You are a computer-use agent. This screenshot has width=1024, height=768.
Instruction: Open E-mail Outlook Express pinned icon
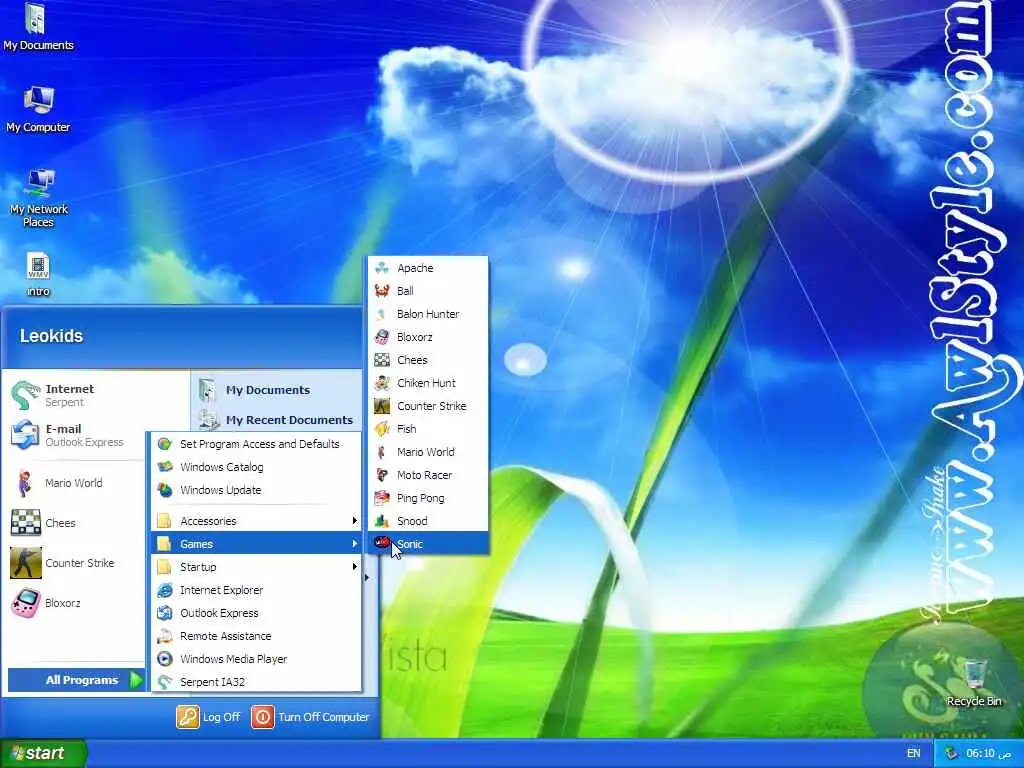[25, 435]
